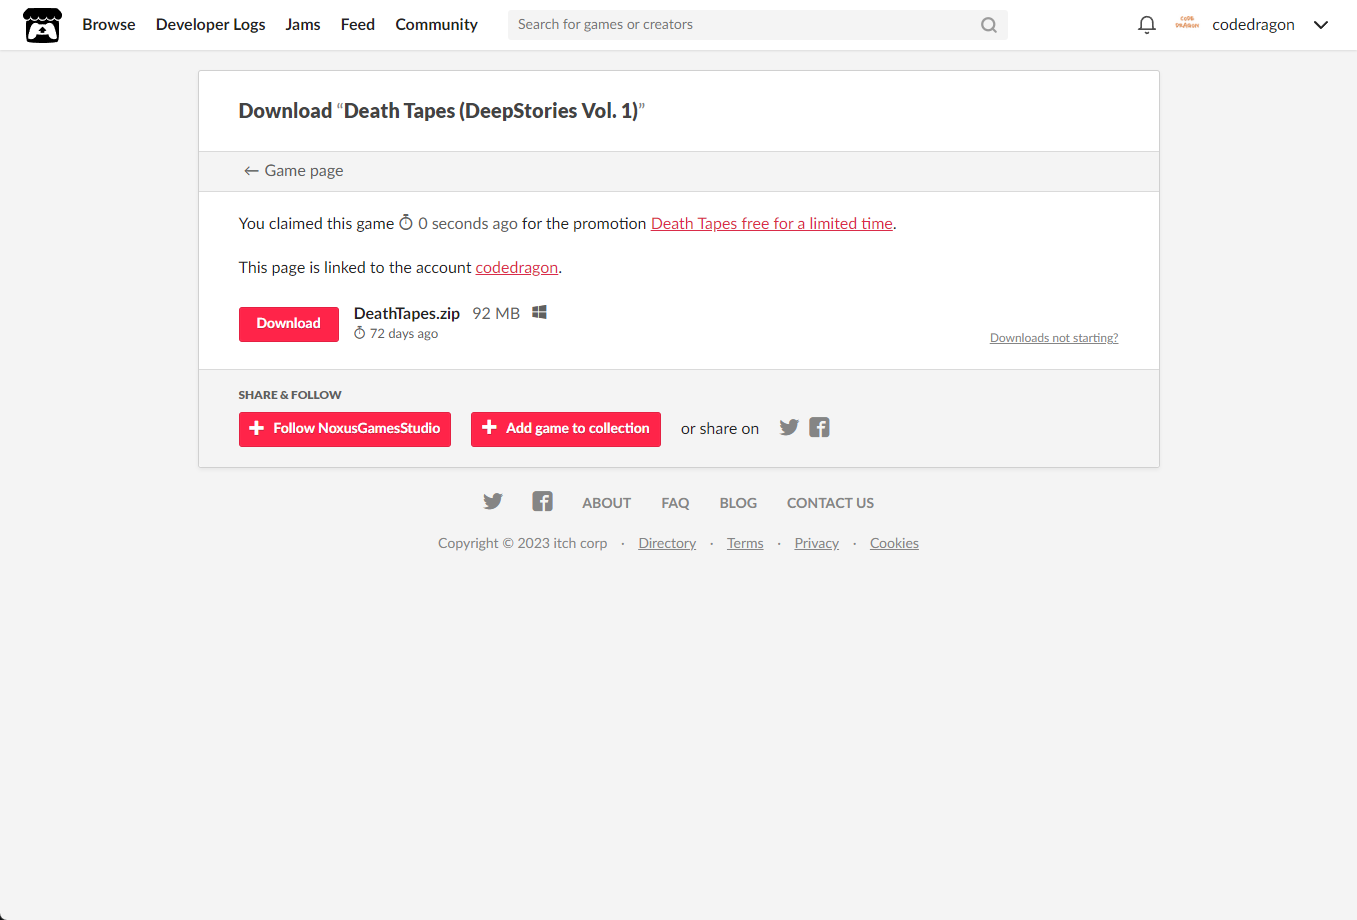Open codedragon avatar image
Image resolution: width=1357 pixels, height=920 pixels.
coord(1187,24)
